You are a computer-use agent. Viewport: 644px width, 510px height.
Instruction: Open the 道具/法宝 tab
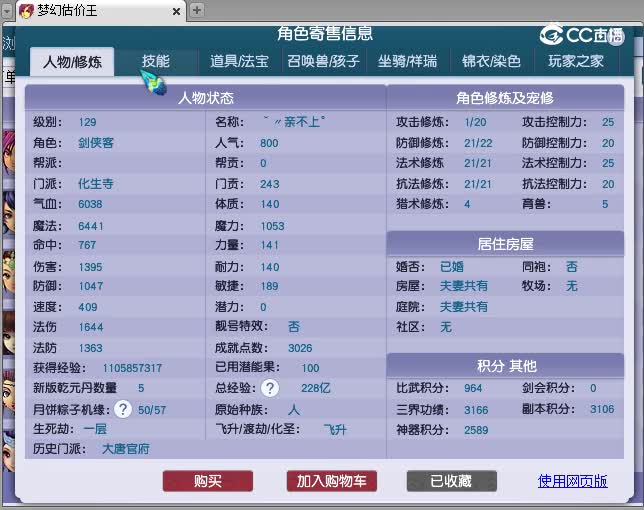(x=239, y=61)
